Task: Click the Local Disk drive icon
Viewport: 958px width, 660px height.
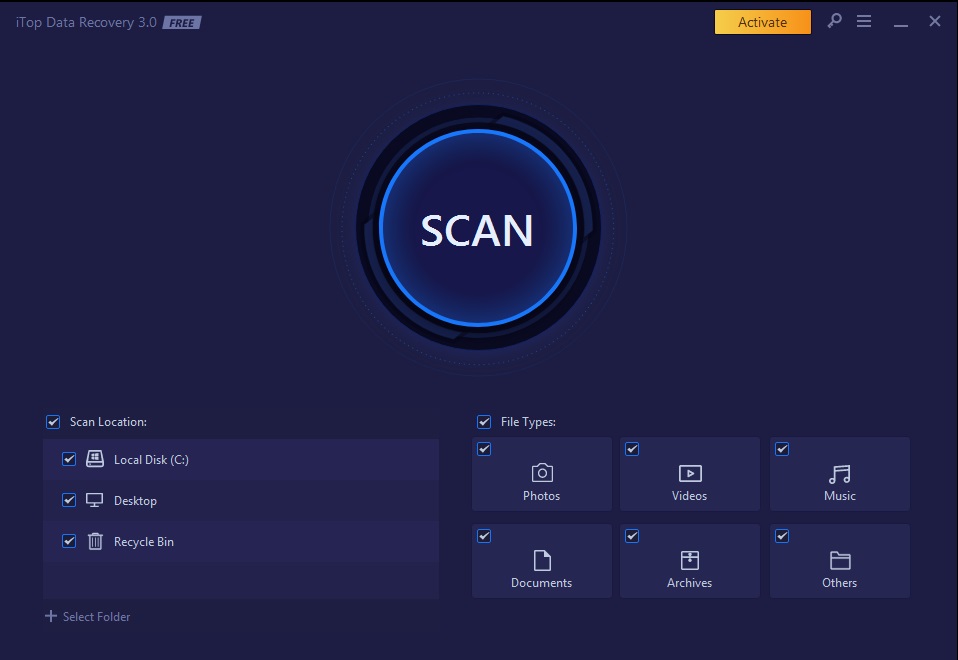Action: 95,459
